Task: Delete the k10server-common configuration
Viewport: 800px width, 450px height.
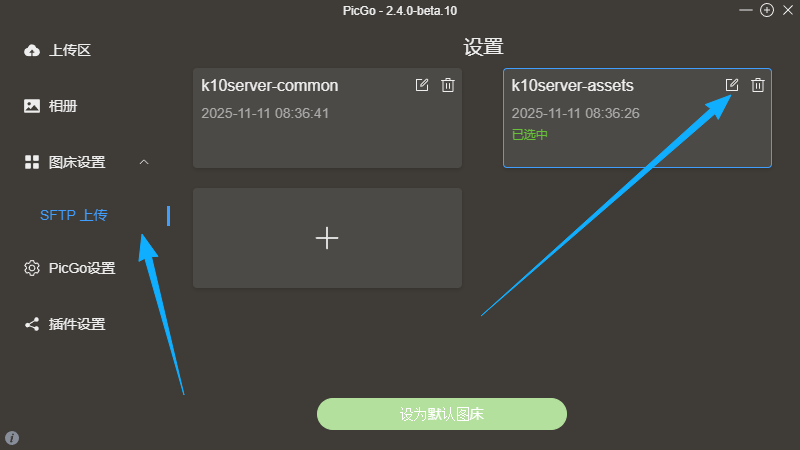Action: tap(448, 85)
